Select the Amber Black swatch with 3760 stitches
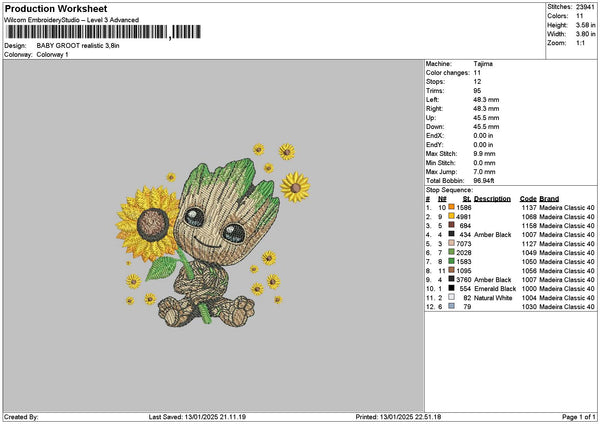This screenshot has height=424, width=600. pos(452,279)
